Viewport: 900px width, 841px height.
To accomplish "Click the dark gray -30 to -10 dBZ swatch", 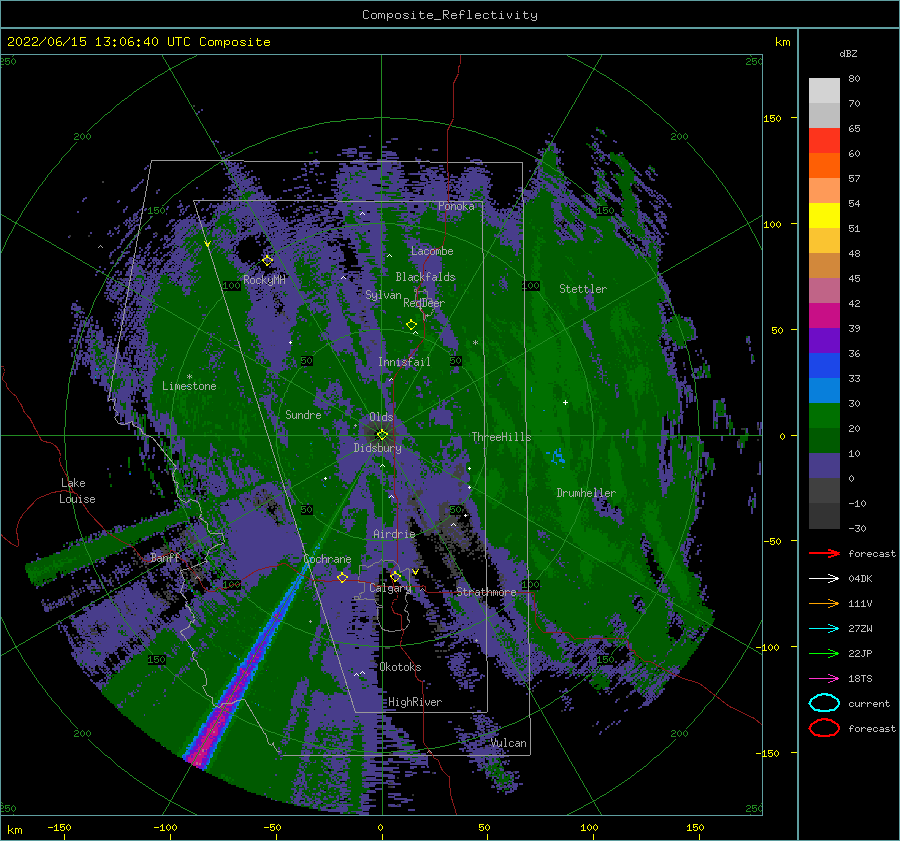I will [824, 516].
